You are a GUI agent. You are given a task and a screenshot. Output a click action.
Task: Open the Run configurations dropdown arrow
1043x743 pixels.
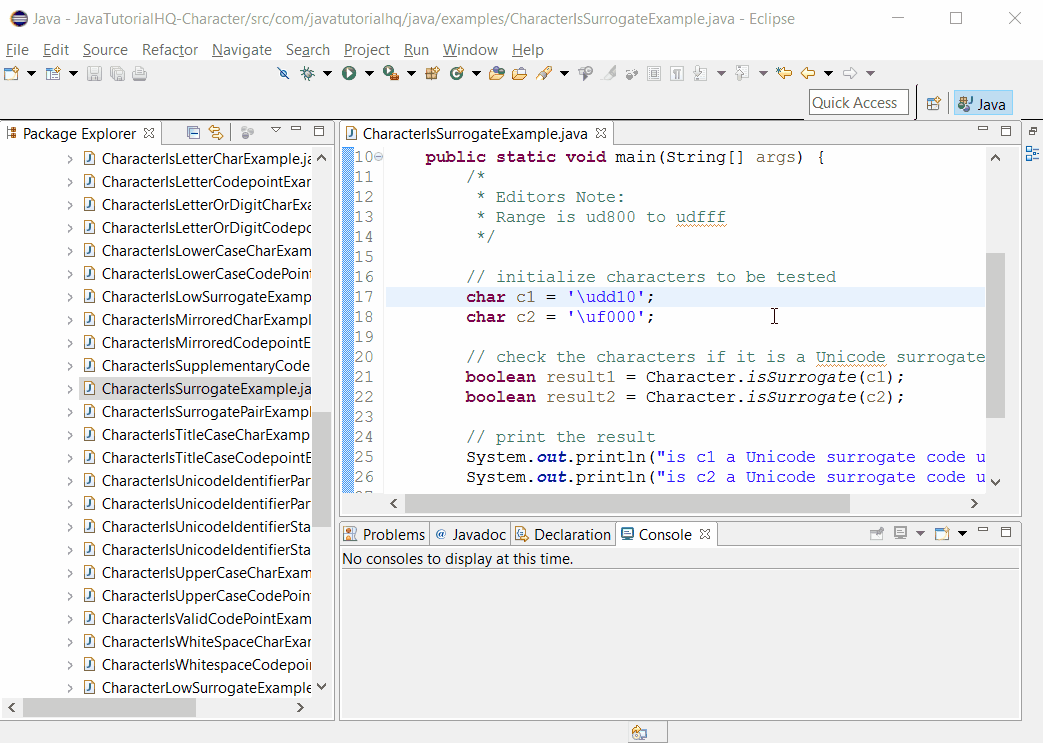click(x=368, y=73)
